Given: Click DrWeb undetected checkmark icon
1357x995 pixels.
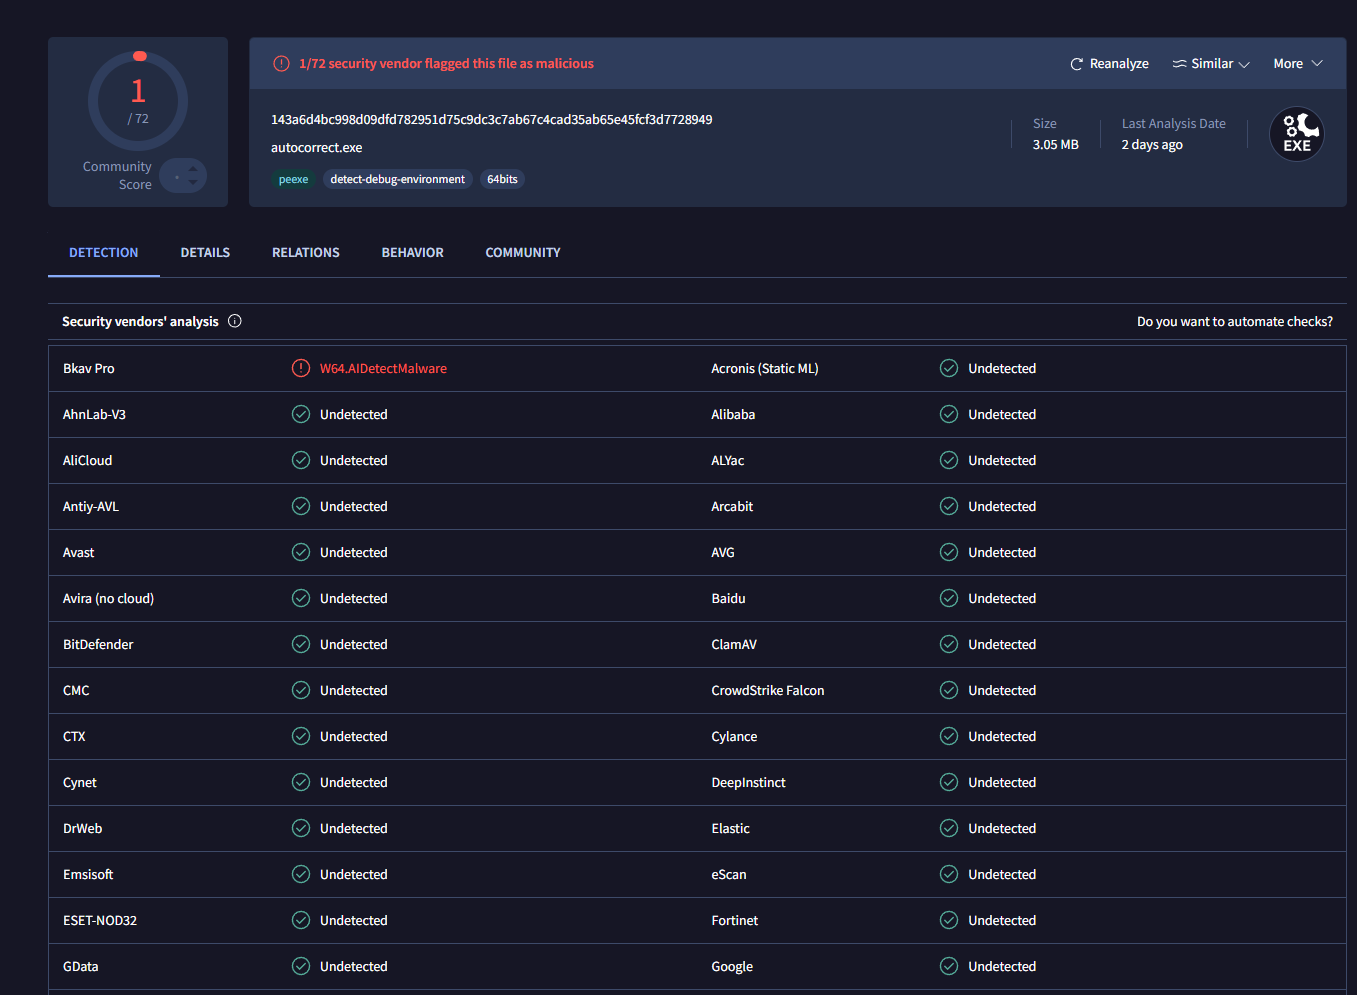Looking at the screenshot, I should 301,828.
